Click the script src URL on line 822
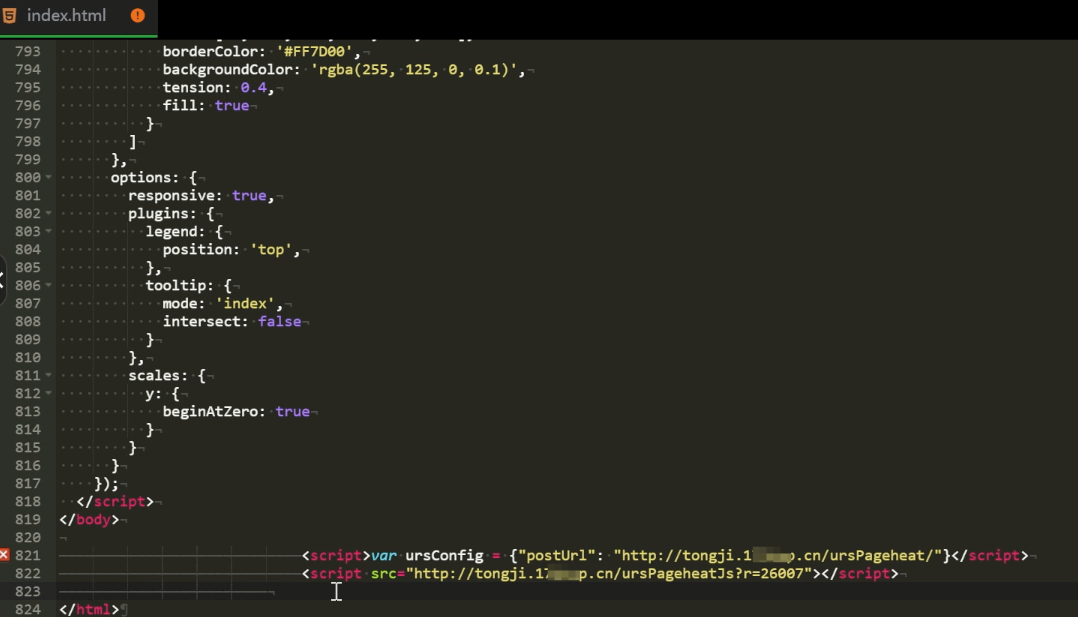Image resolution: width=1078 pixels, height=617 pixels. point(610,573)
